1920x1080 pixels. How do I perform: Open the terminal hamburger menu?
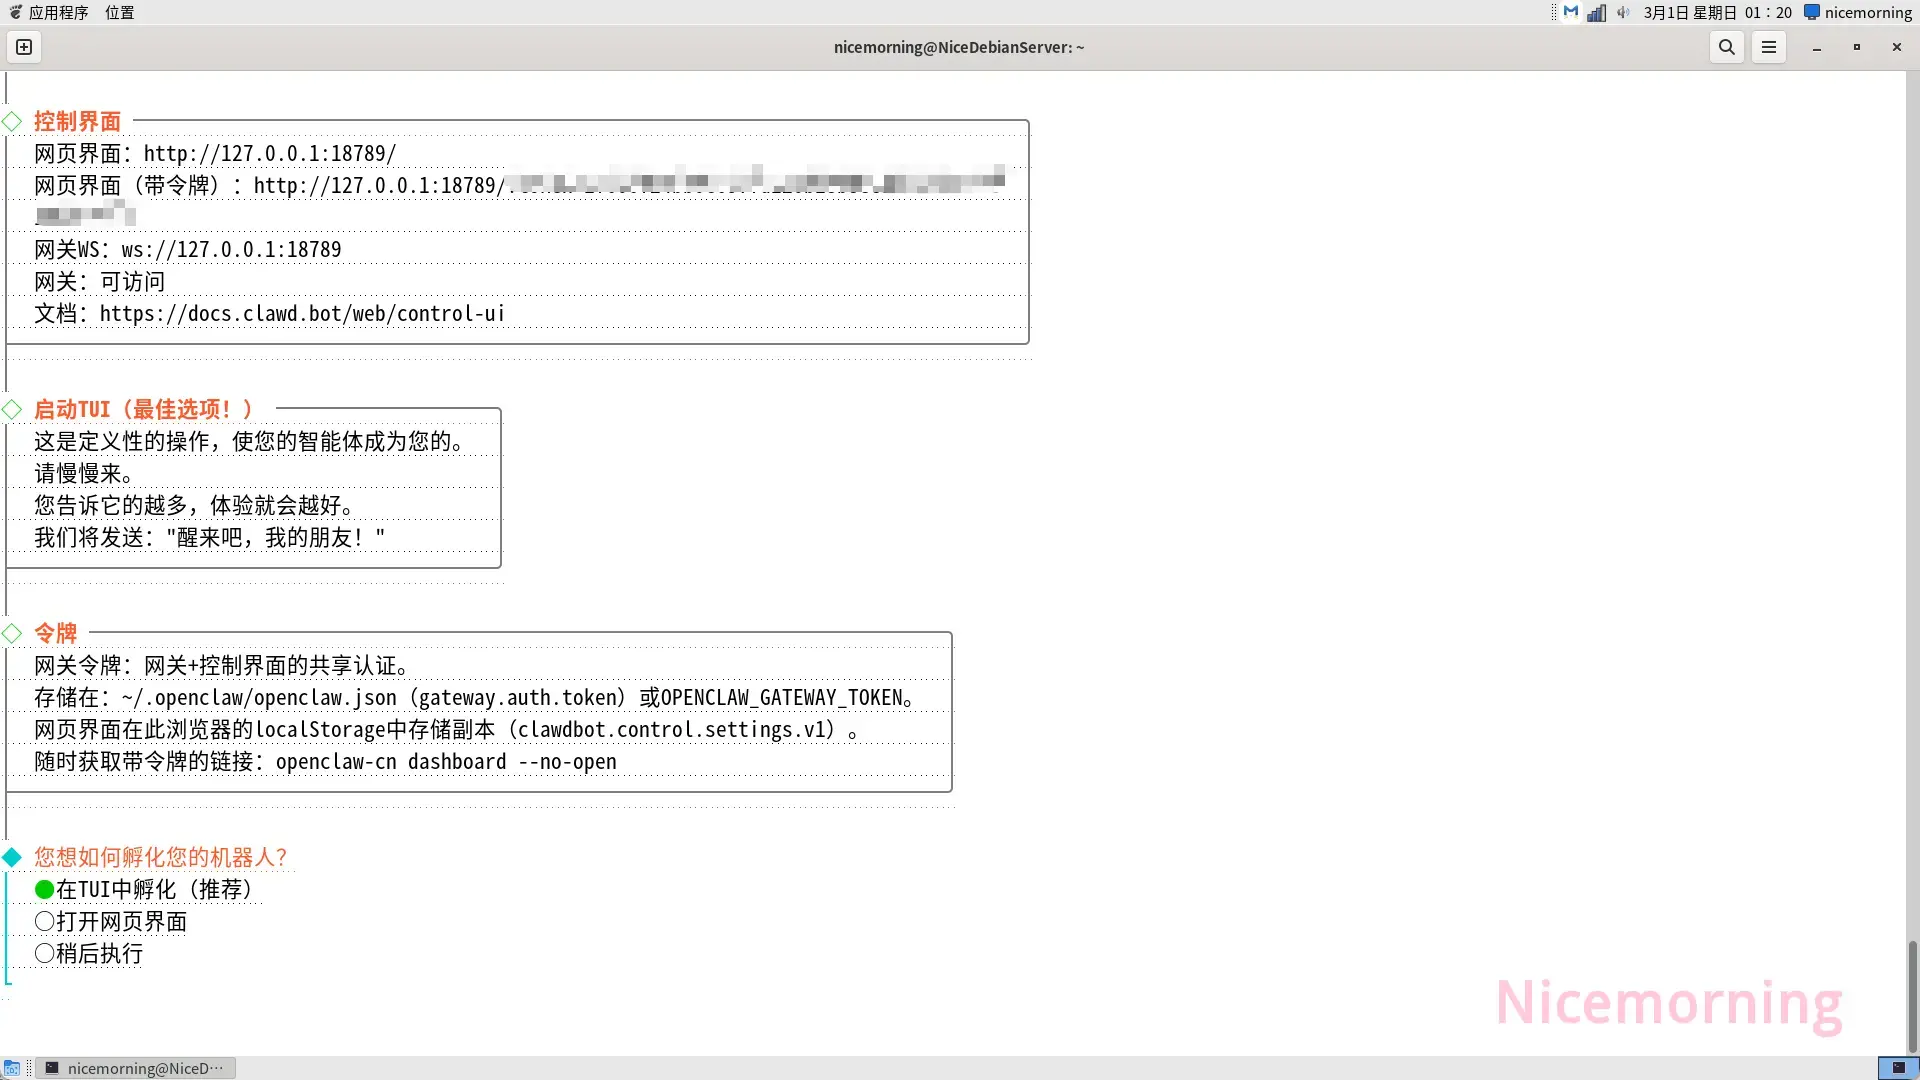tap(1768, 47)
